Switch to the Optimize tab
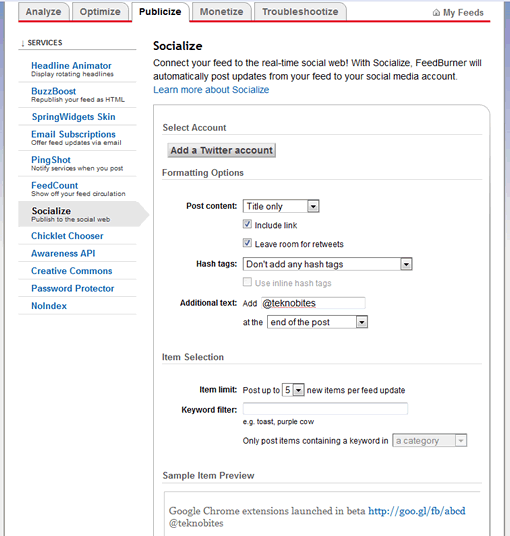 pos(100,12)
